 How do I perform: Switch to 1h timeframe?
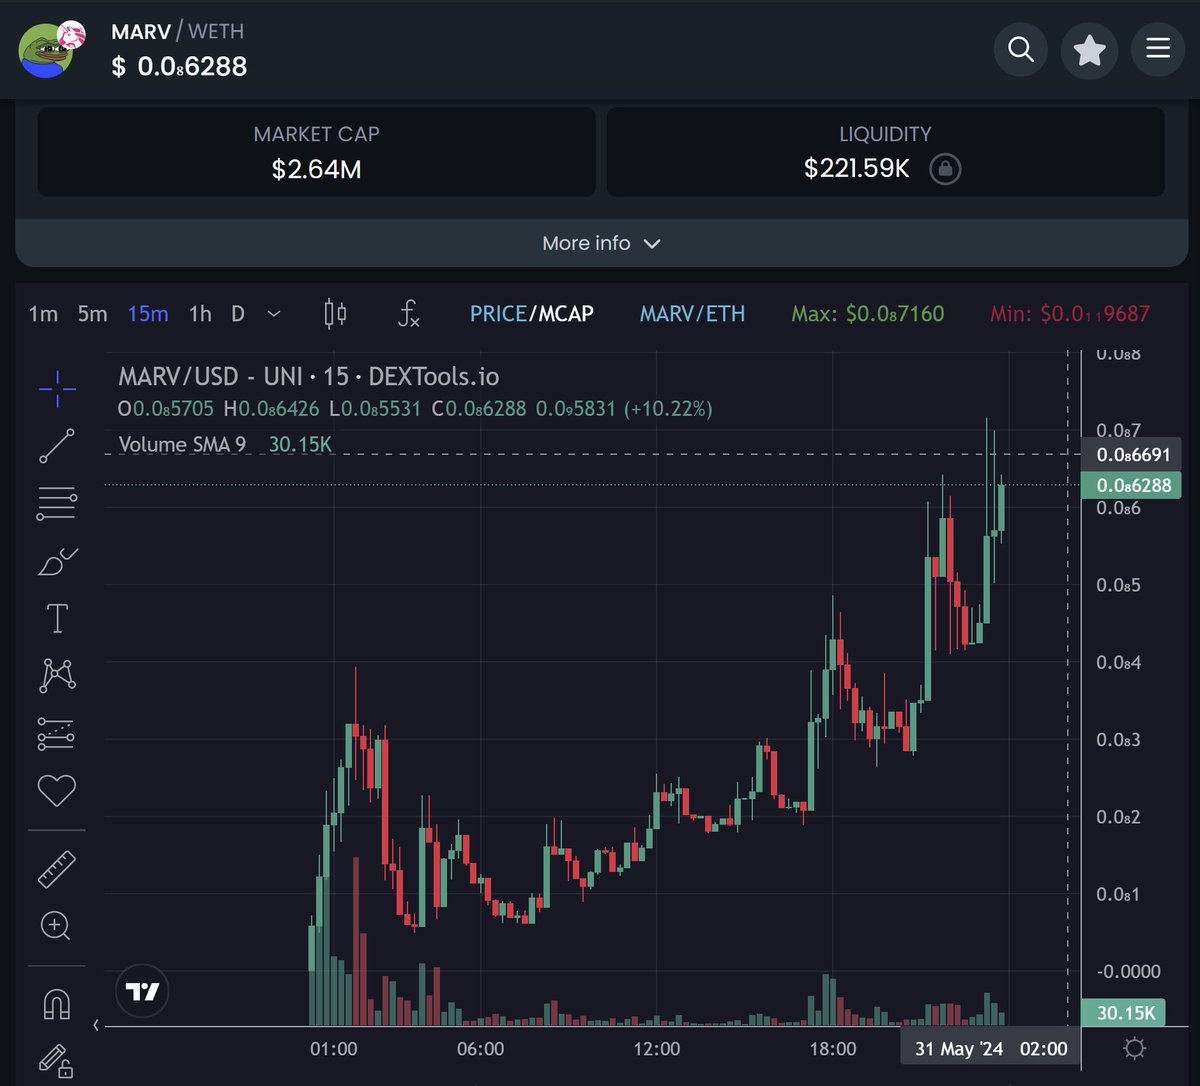(200, 314)
